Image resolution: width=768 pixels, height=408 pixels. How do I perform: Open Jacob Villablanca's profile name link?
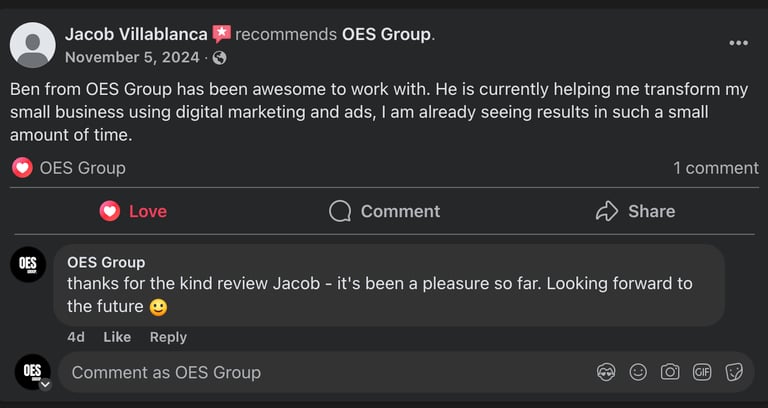(136, 34)
